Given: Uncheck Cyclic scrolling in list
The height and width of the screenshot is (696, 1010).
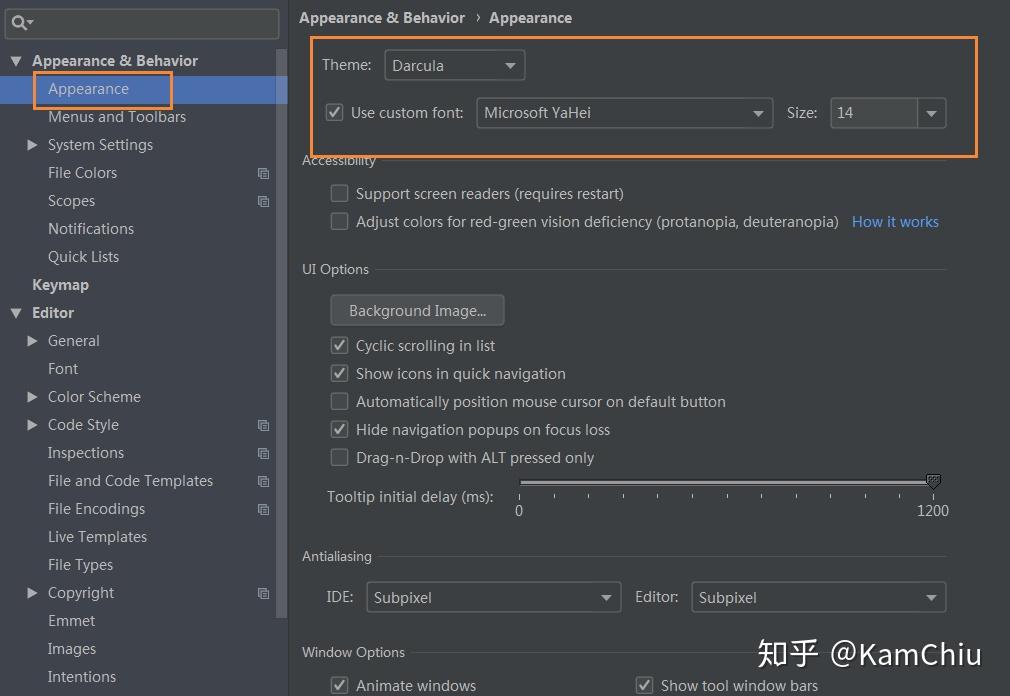Looking at the screenshot, I should click(x=339, y=345).
